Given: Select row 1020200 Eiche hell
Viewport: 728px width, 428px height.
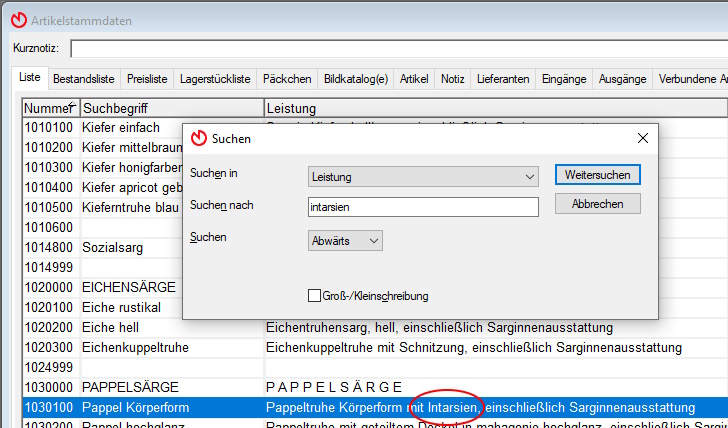Looking at the screenshot, I should pos(375,328).
